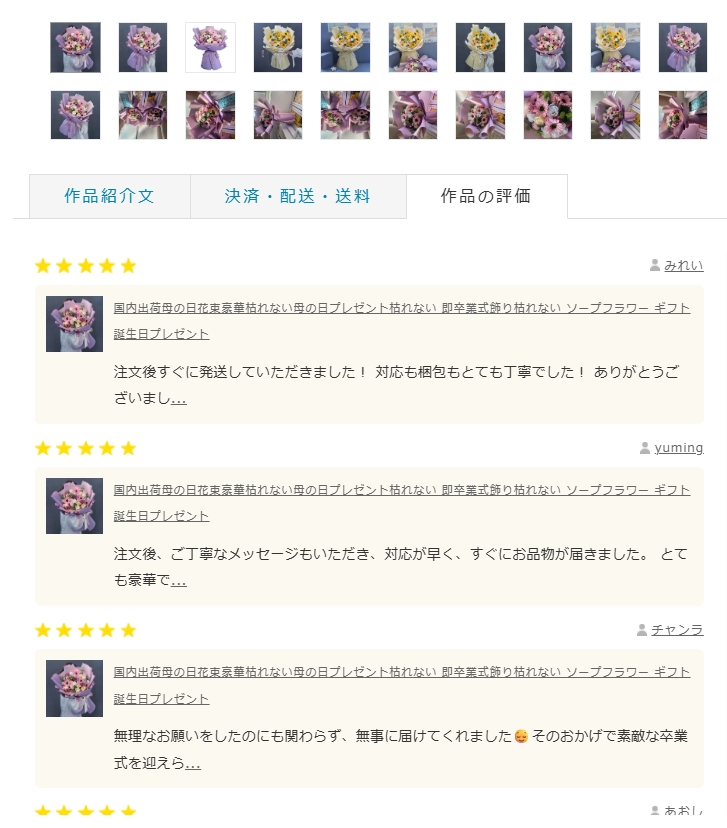Open the product thumbnail in みれい's review

pyautogui.click(x=74, y=324)
